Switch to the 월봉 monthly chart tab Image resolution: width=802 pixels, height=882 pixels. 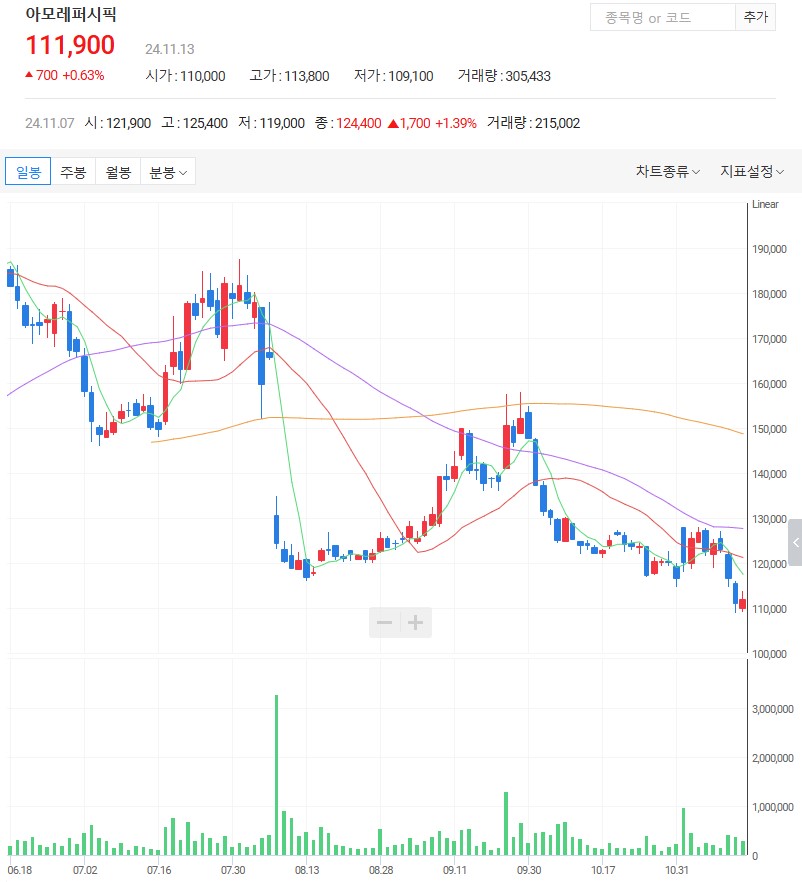click(118, 172)
